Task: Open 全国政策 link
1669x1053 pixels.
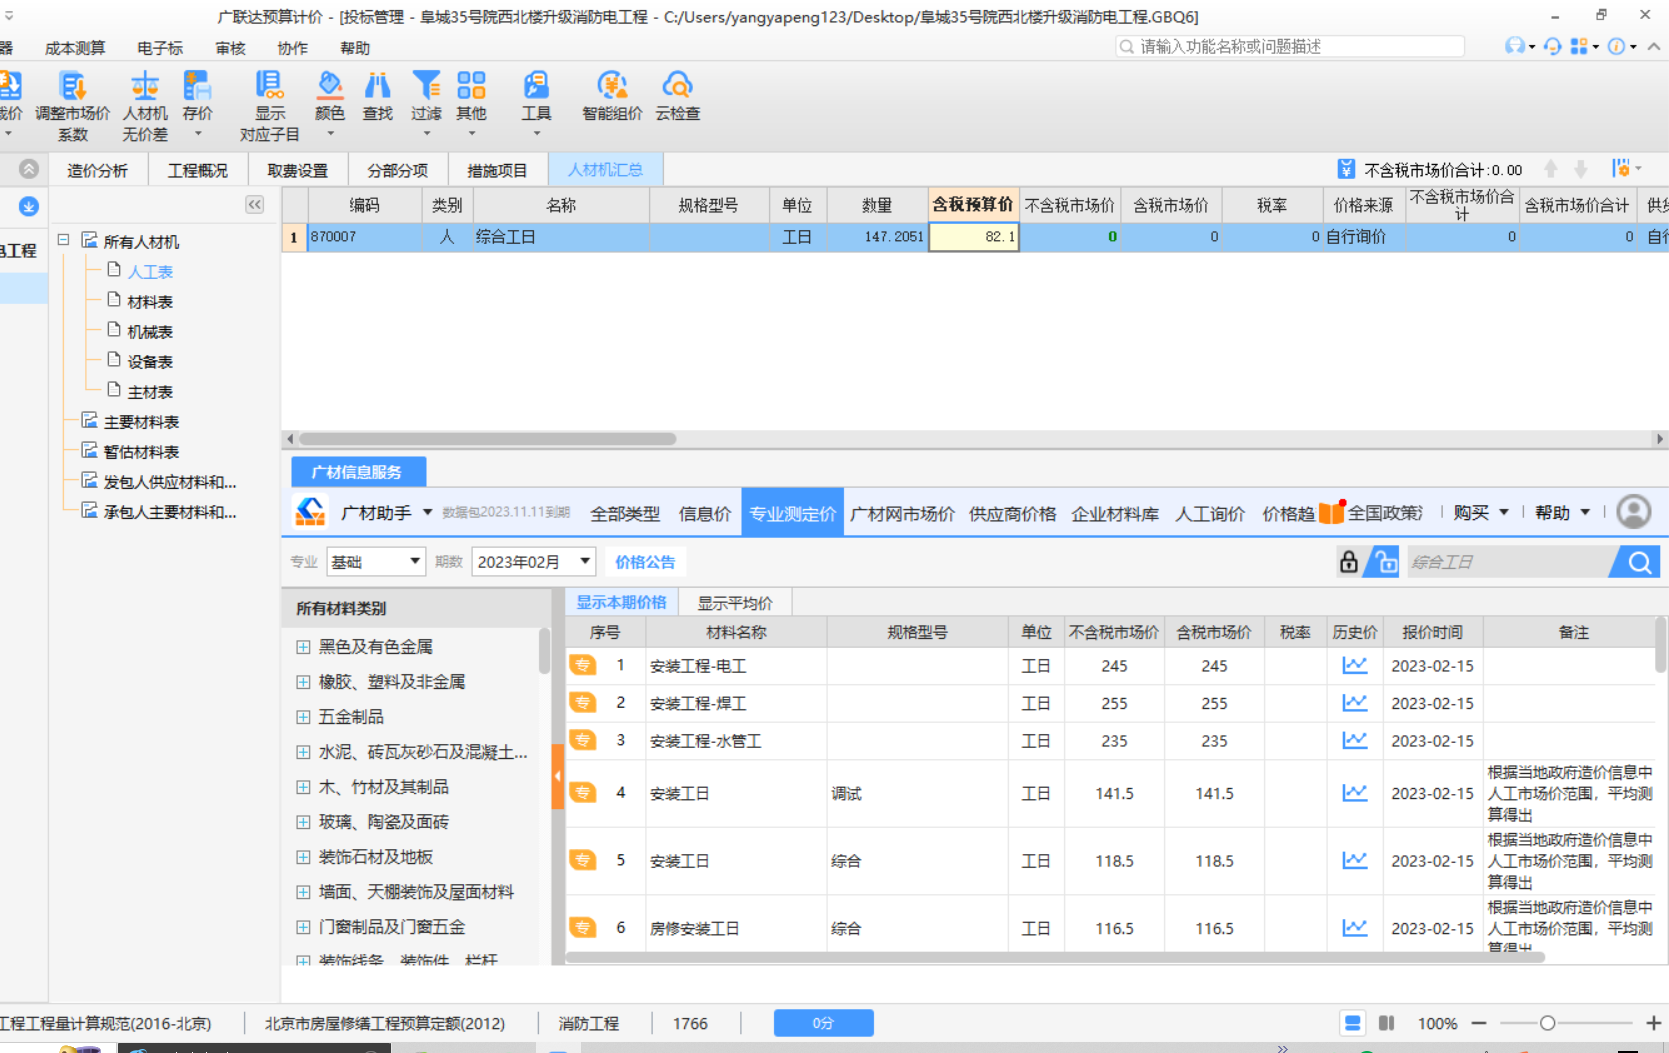Action: [1385, 513]
